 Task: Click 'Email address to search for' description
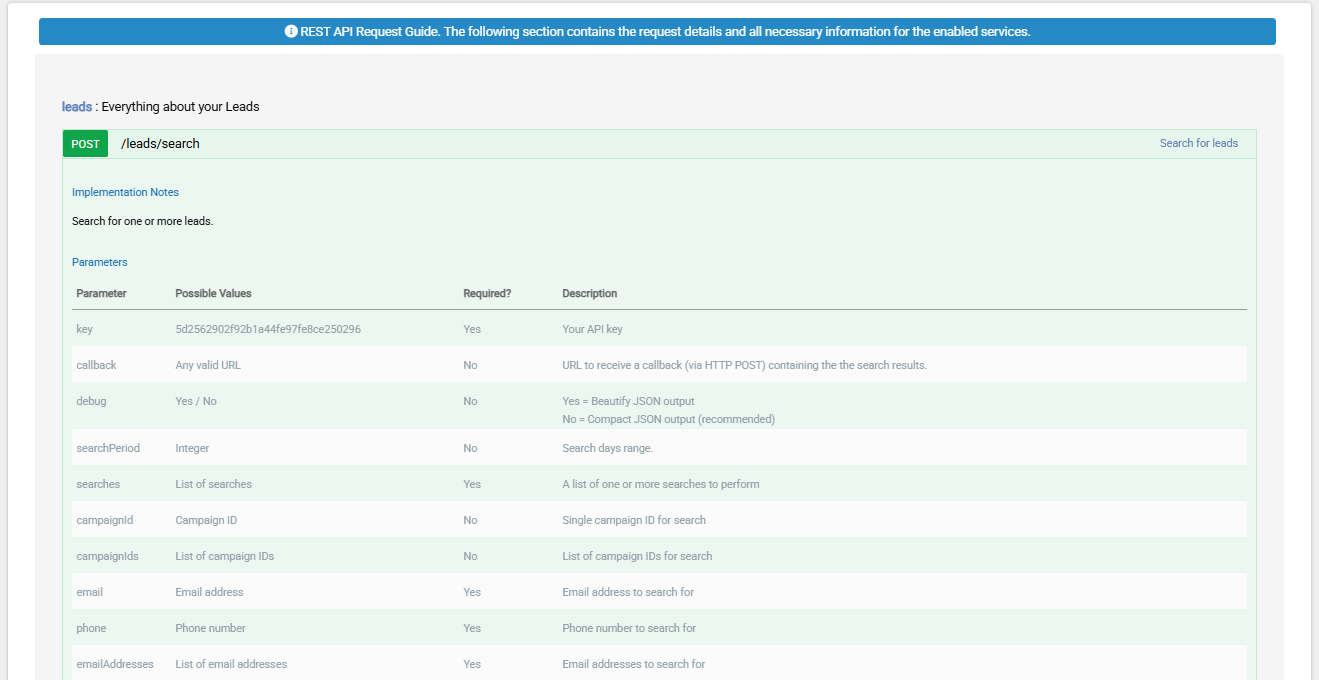628,592
